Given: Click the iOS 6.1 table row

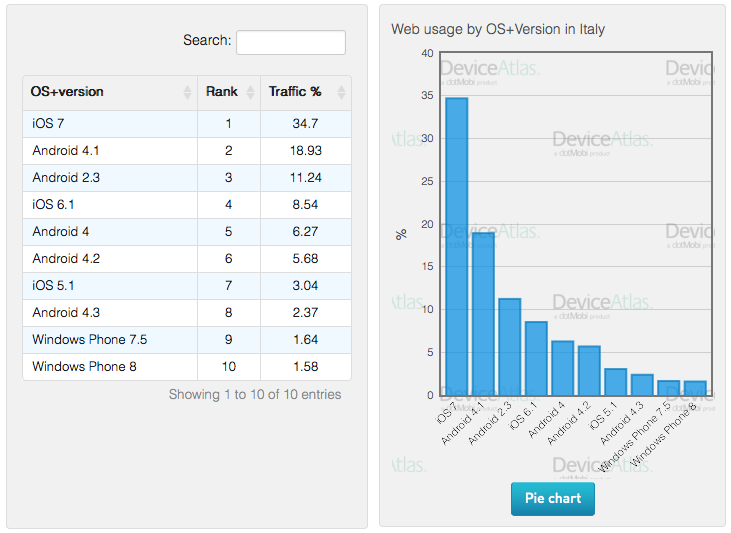Looking at the screenshot, I should tap(186, 205).
